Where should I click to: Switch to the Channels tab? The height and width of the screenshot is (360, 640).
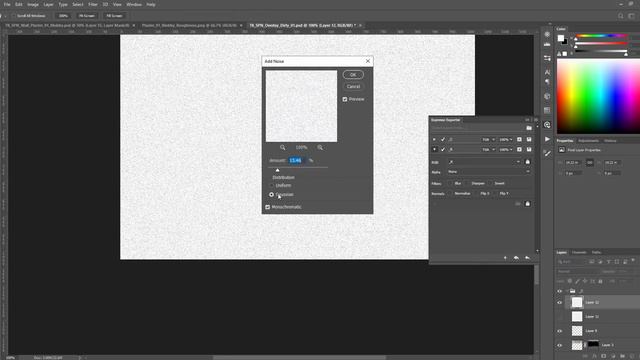(x=579, y=252)
